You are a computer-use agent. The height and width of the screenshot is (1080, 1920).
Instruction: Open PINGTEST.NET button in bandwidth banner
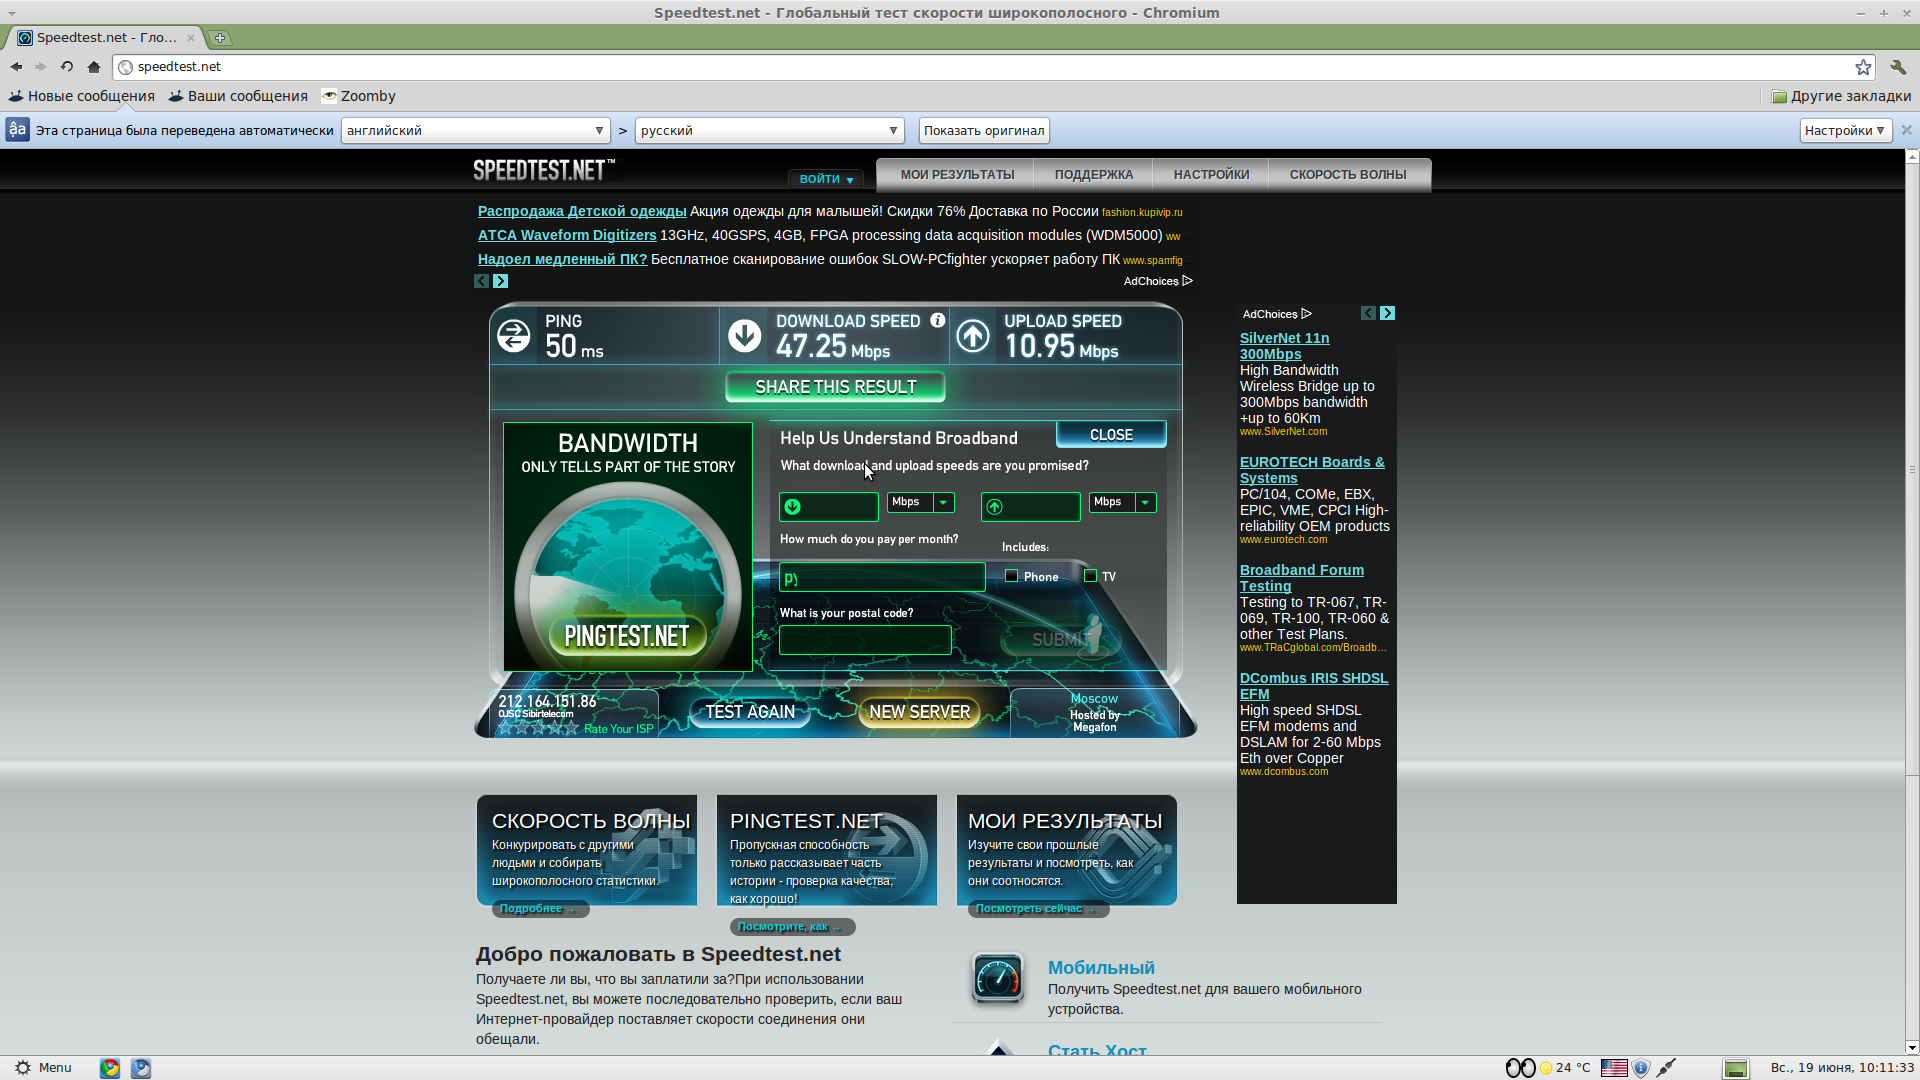[627, 636]
